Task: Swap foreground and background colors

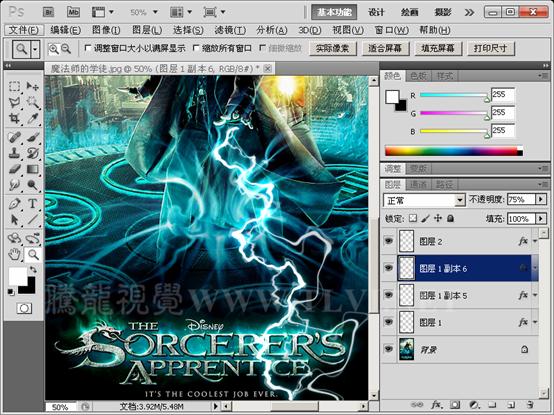Action: click(33, 270)
